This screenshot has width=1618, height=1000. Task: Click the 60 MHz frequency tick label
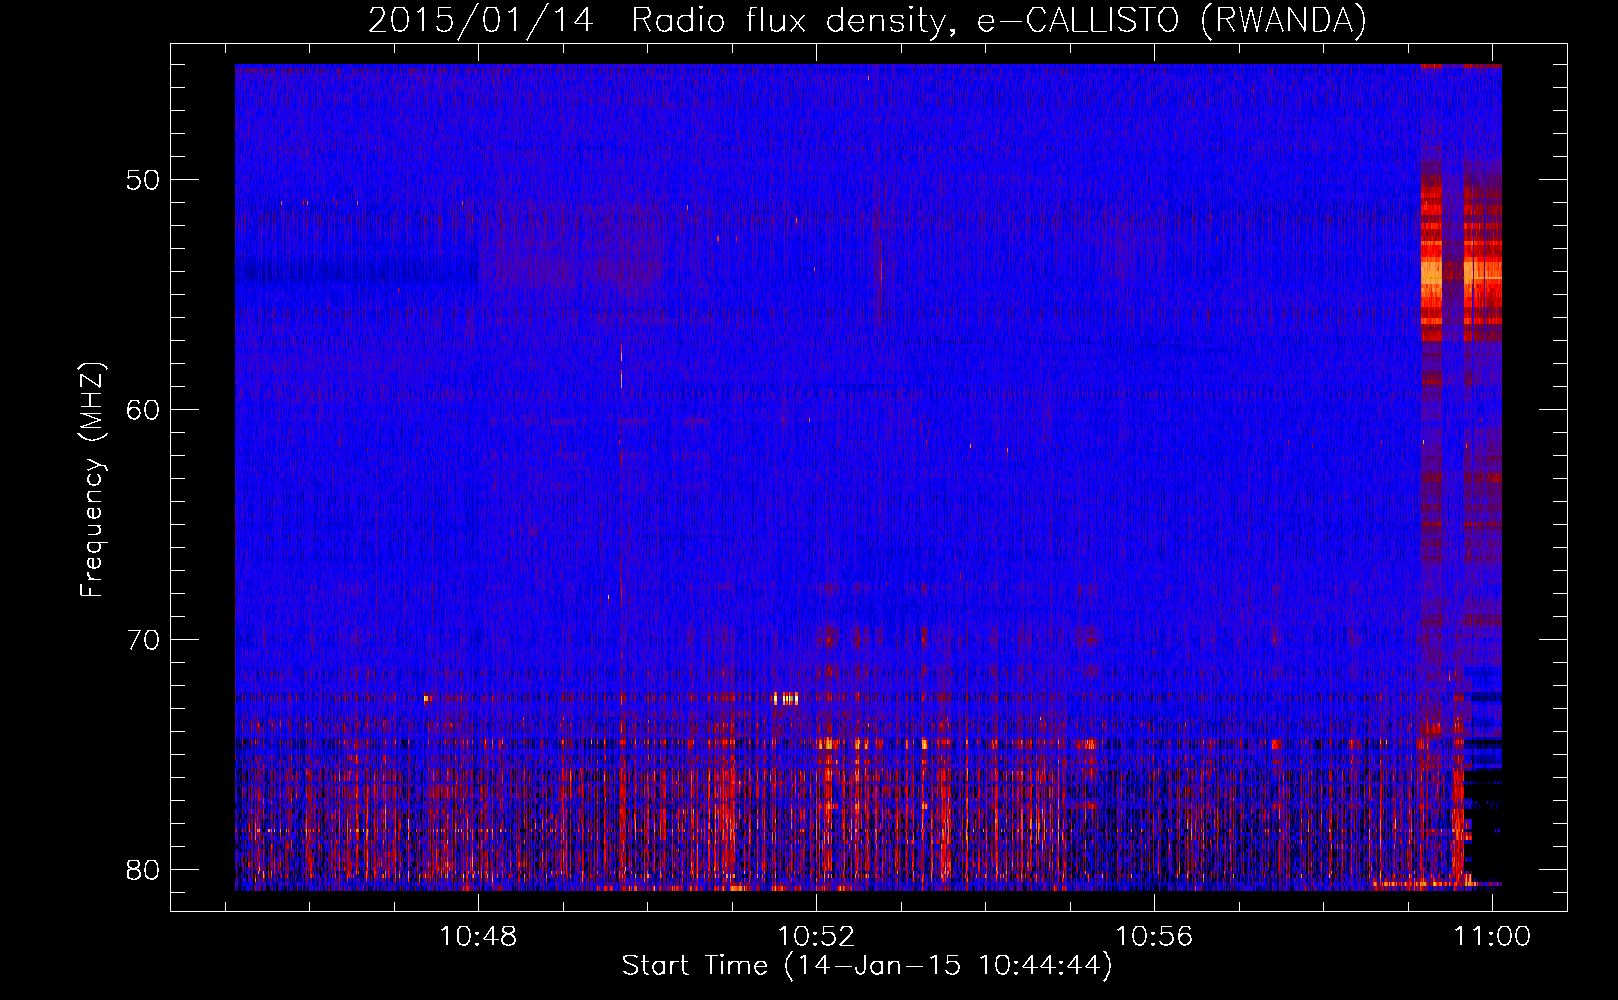pos(143,410)
